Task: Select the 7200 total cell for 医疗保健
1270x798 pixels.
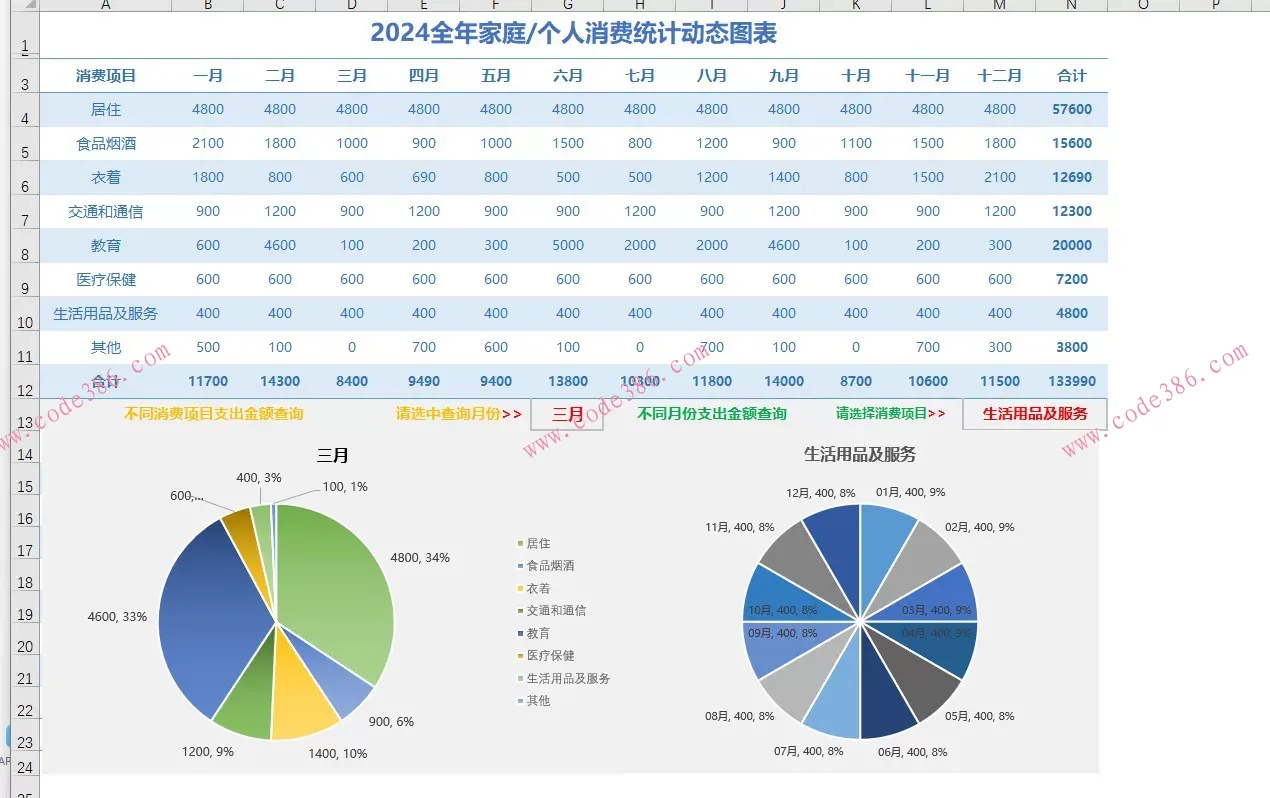Action: click(1072, 280)
